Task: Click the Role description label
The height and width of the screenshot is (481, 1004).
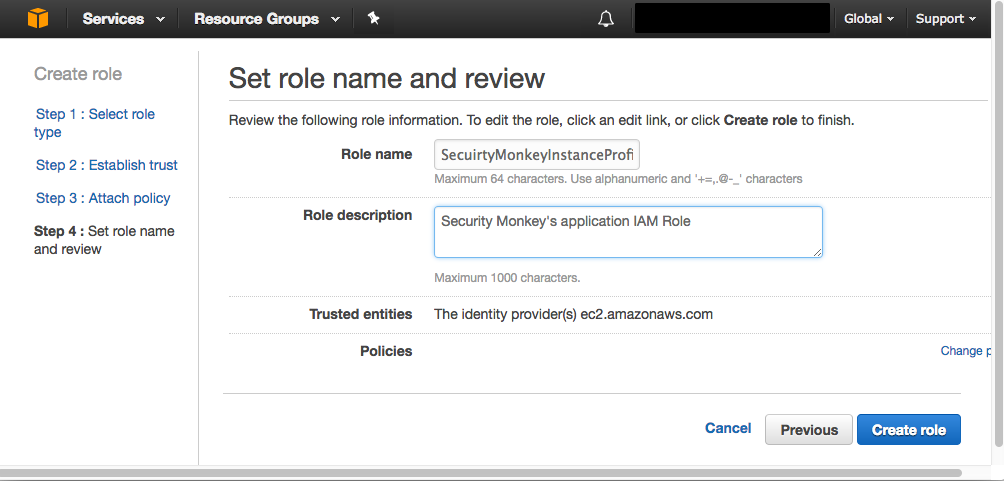Action: point(357,215)
